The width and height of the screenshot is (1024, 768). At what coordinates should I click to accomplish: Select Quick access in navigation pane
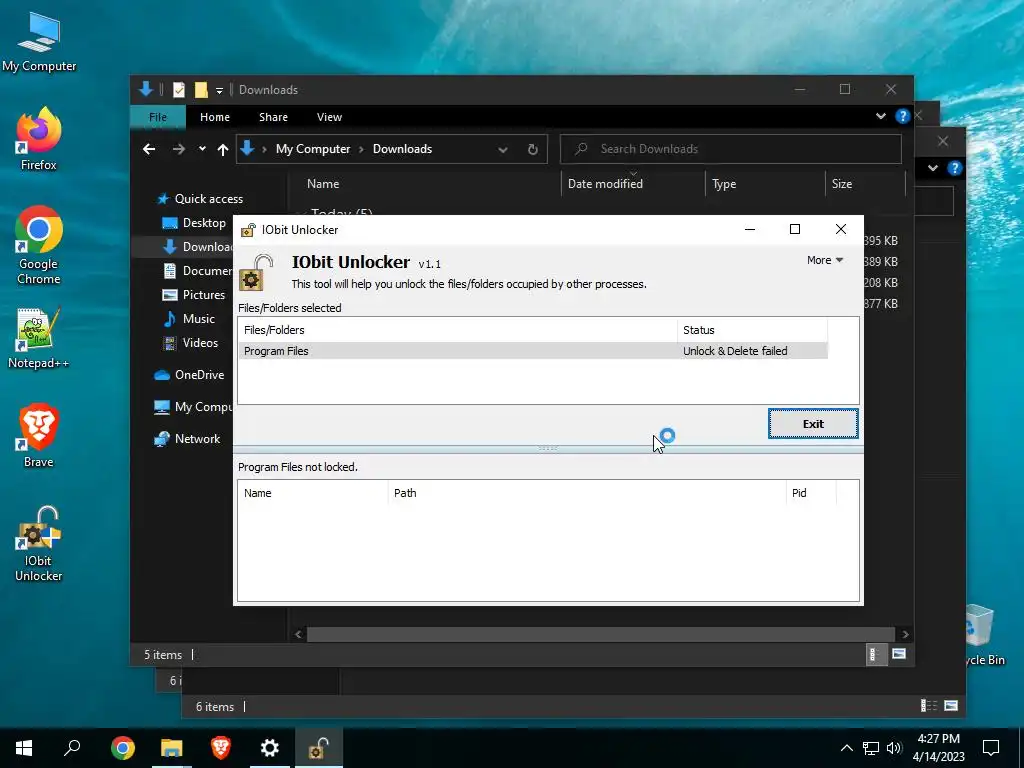click(200, 199)
